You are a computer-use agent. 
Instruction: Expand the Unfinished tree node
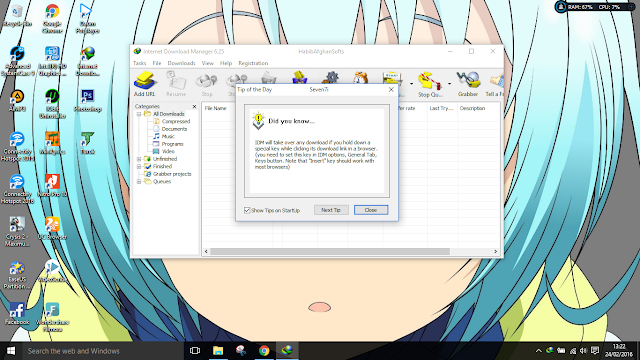point(139,159)
